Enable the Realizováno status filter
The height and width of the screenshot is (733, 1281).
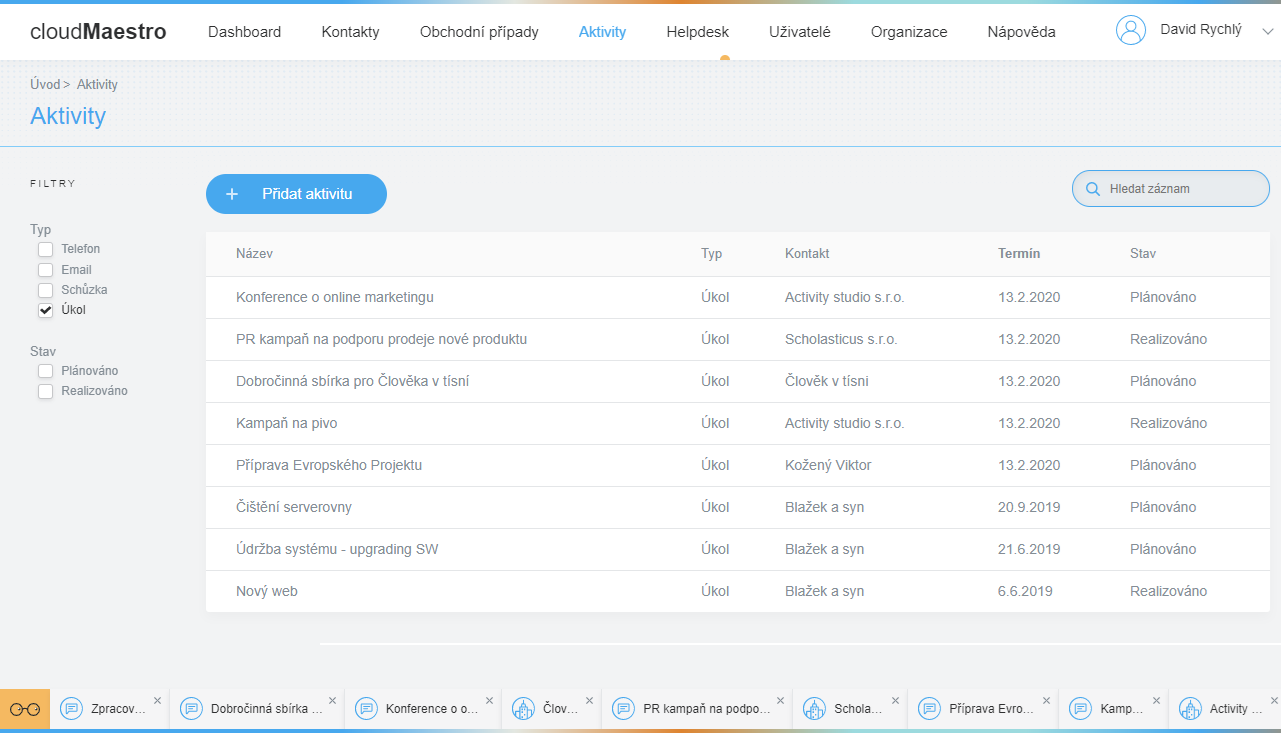pyautogui.click(x=45, y=391)
